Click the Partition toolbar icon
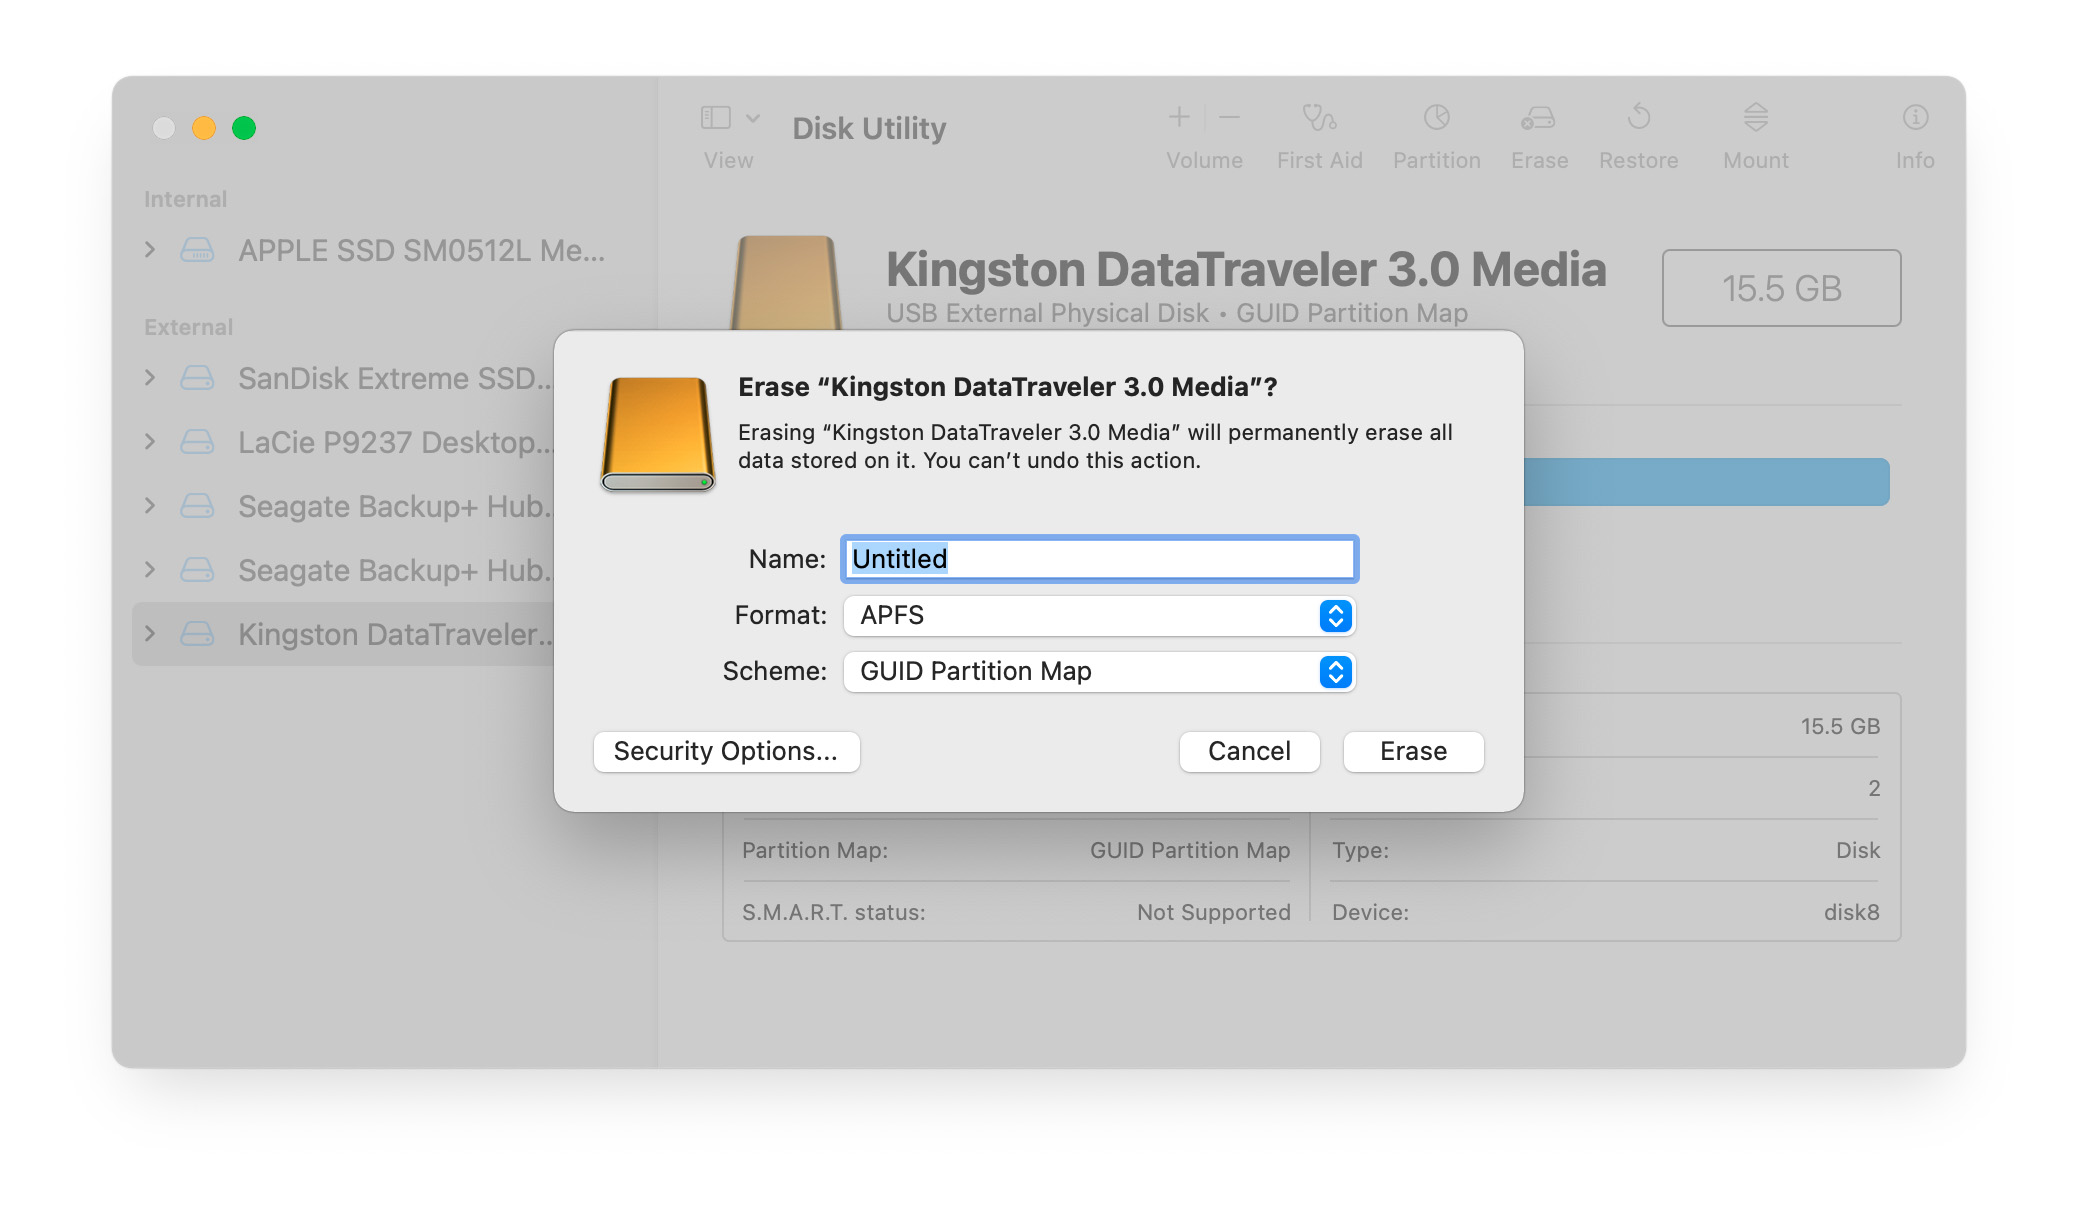 click(1436, 119)
